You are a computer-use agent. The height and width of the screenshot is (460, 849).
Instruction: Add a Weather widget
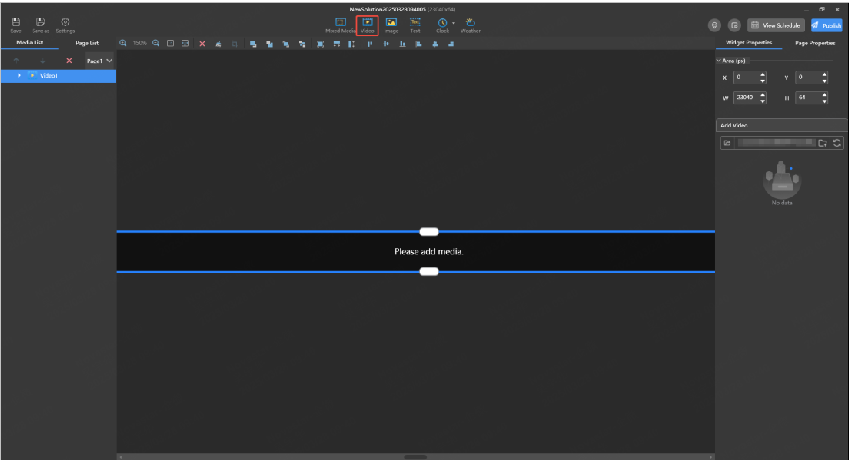pyautogui.click(x=470, y=25)
